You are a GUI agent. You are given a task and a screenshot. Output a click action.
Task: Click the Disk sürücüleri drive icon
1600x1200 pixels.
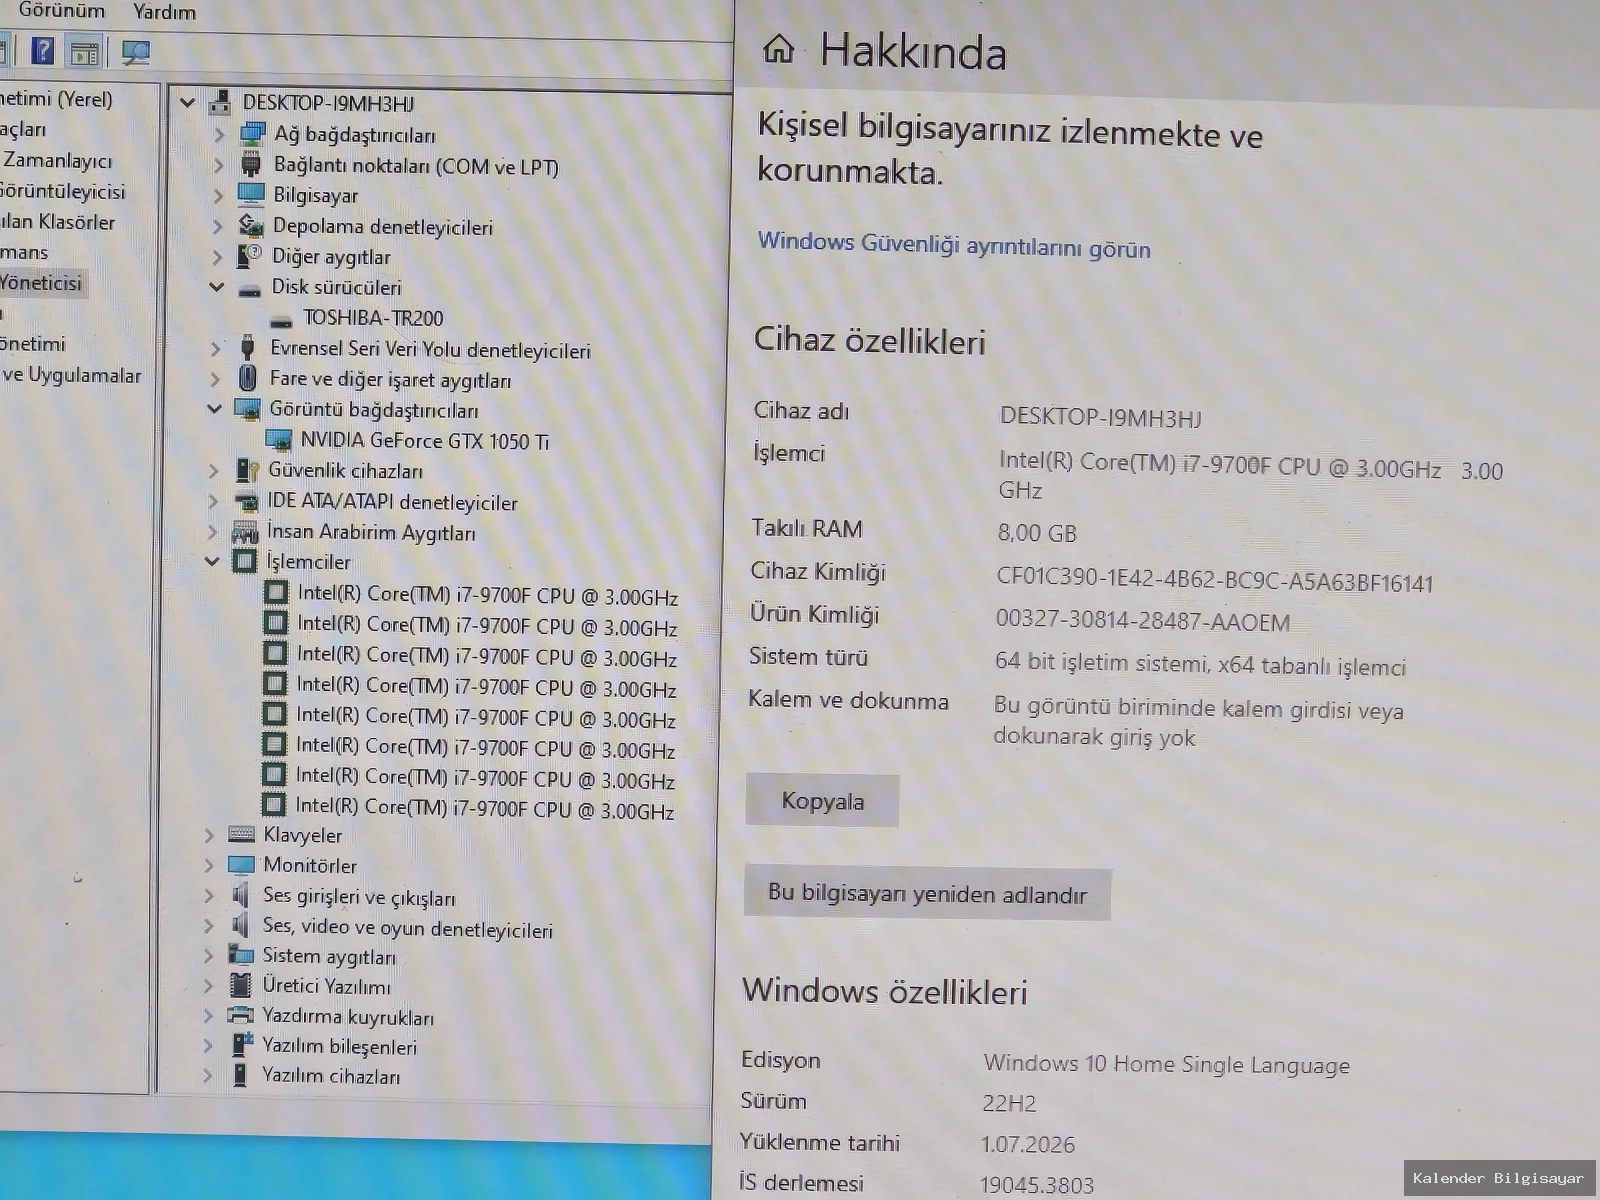[x=249, y=290]
